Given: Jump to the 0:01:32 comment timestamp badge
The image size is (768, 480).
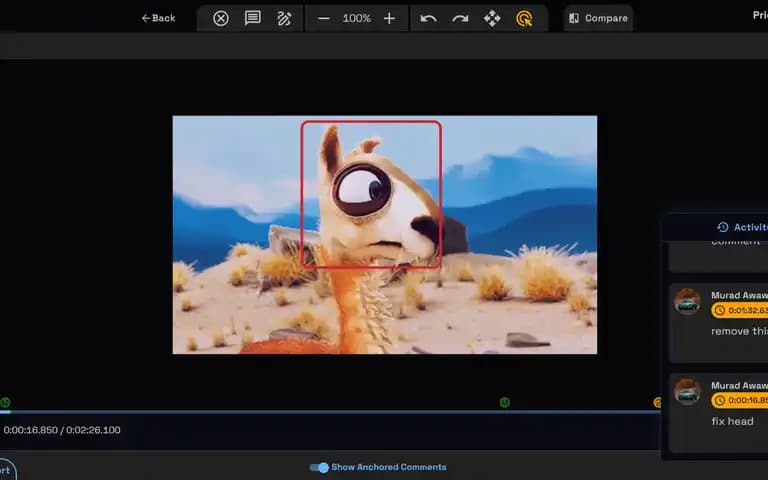Looking at the screenshot, I should coord(740,310).
